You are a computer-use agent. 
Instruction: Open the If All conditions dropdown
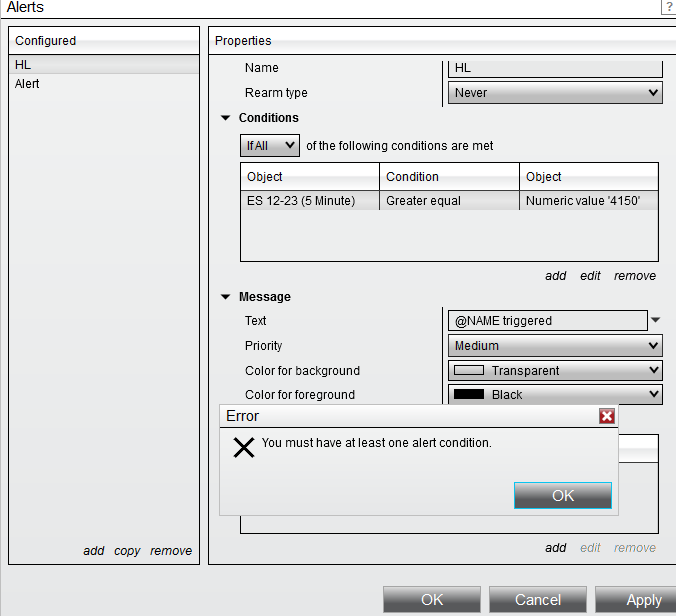[x=269, y=146]
